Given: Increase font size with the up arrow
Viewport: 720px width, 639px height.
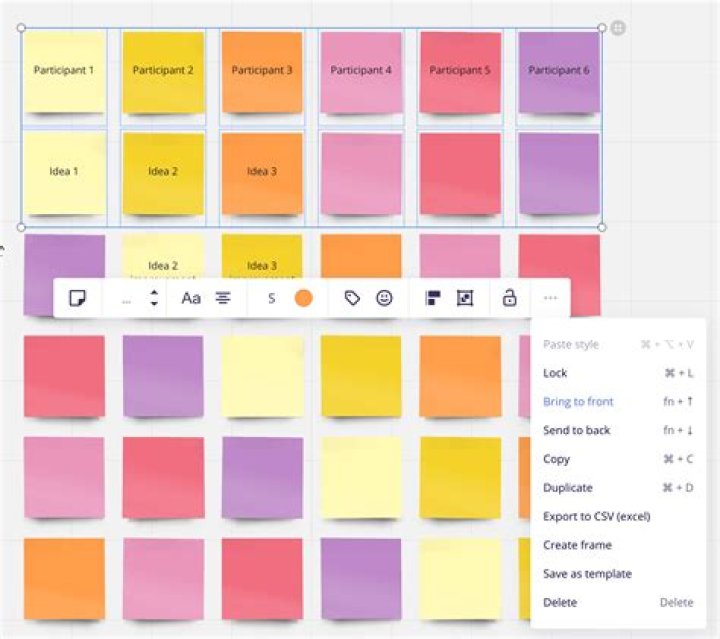Looking at the screenshot, I should [154, 292].
